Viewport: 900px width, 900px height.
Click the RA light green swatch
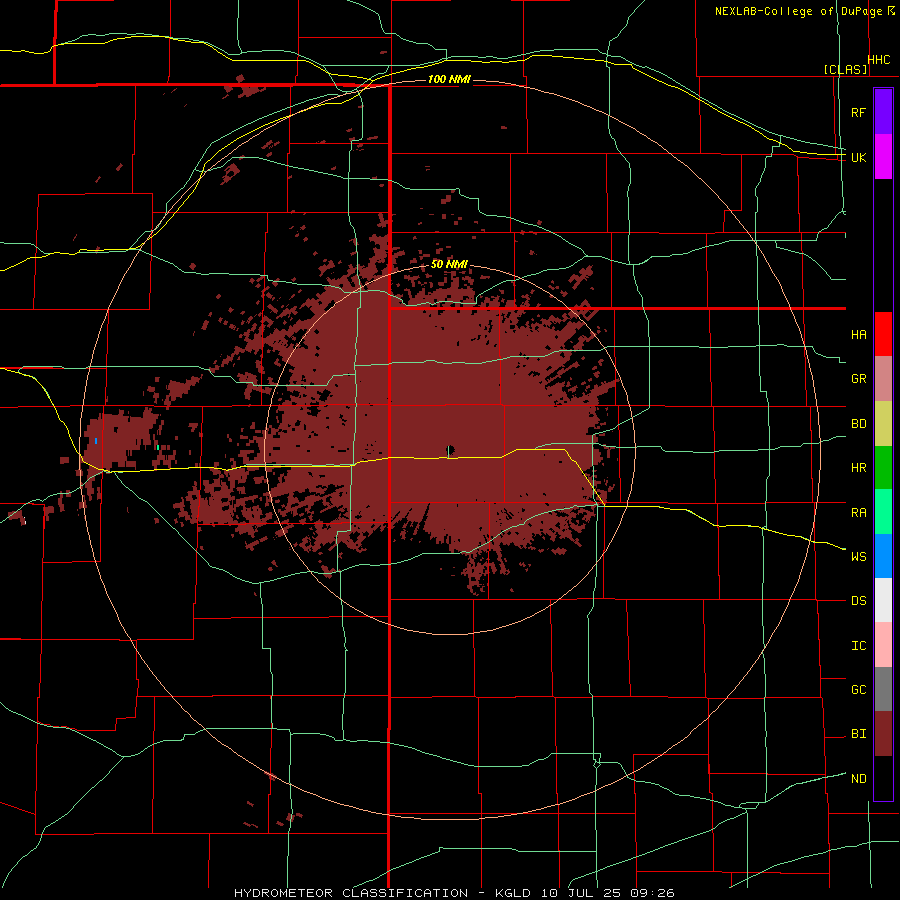(883, 512)
